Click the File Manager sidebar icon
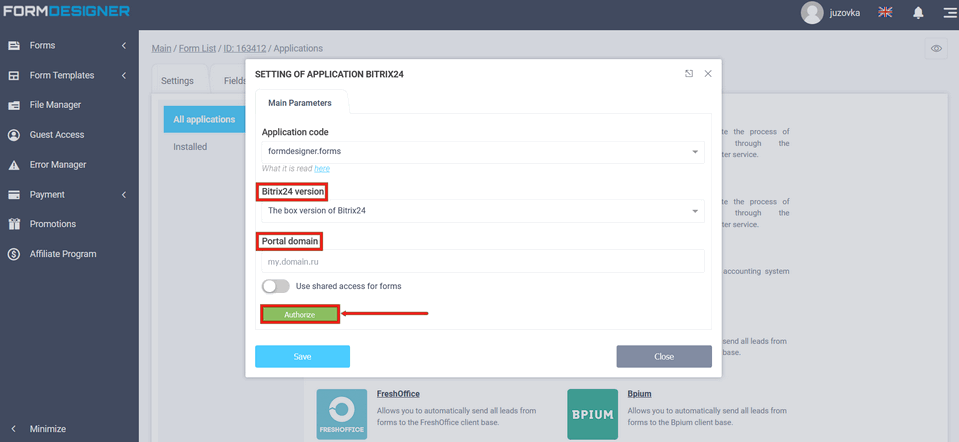This screenshot has height=442, width=959. click(13, 105)
